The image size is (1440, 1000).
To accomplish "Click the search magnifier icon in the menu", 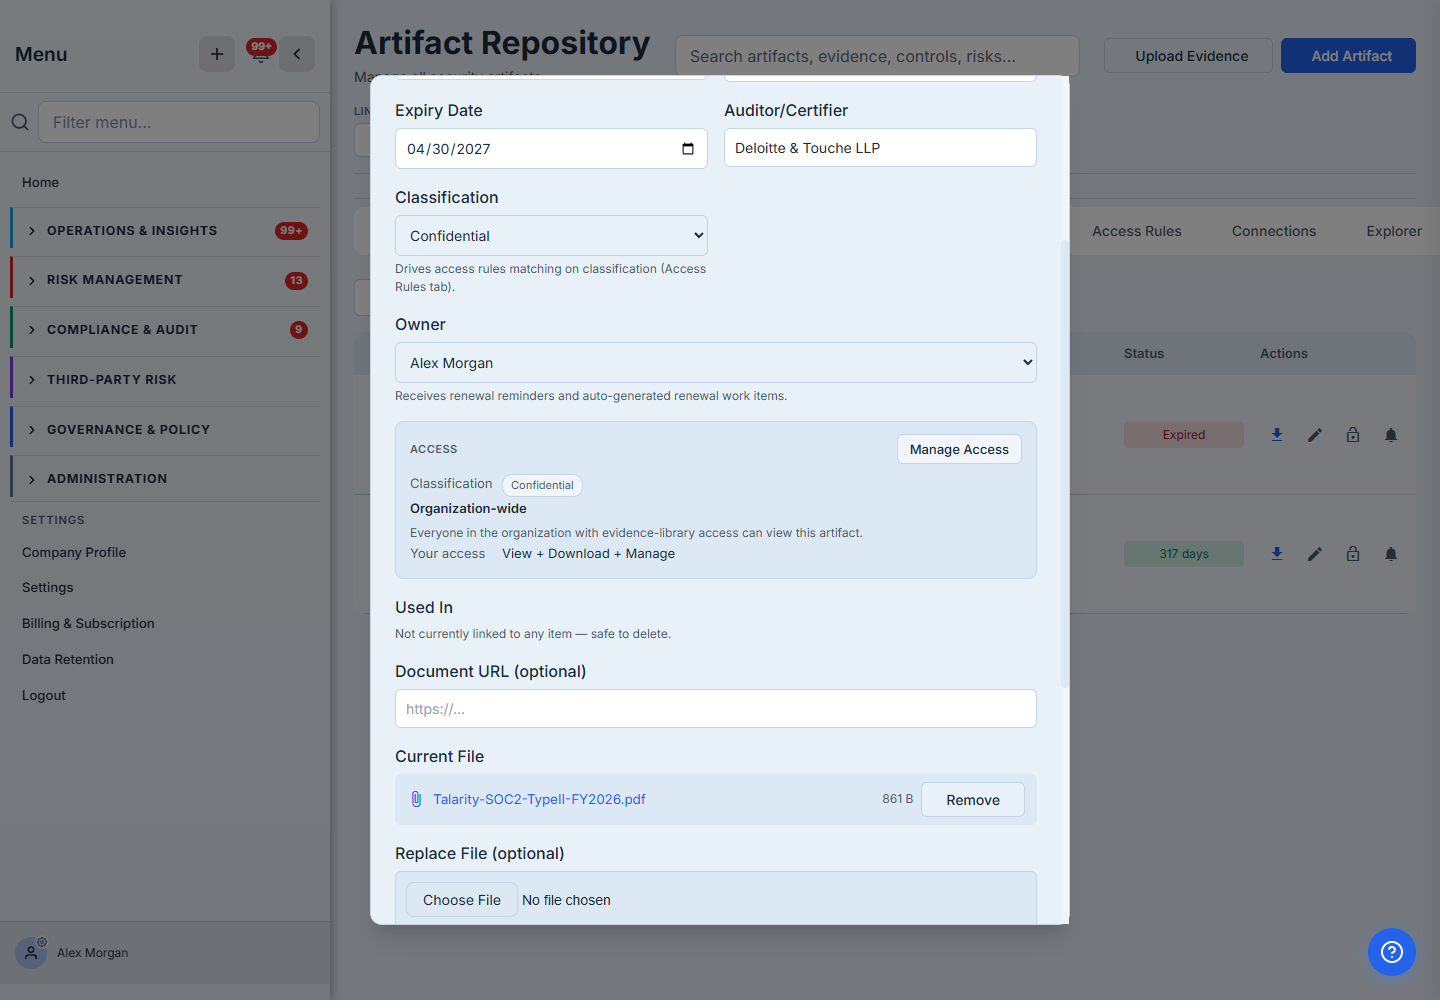I will click(20, 122).
